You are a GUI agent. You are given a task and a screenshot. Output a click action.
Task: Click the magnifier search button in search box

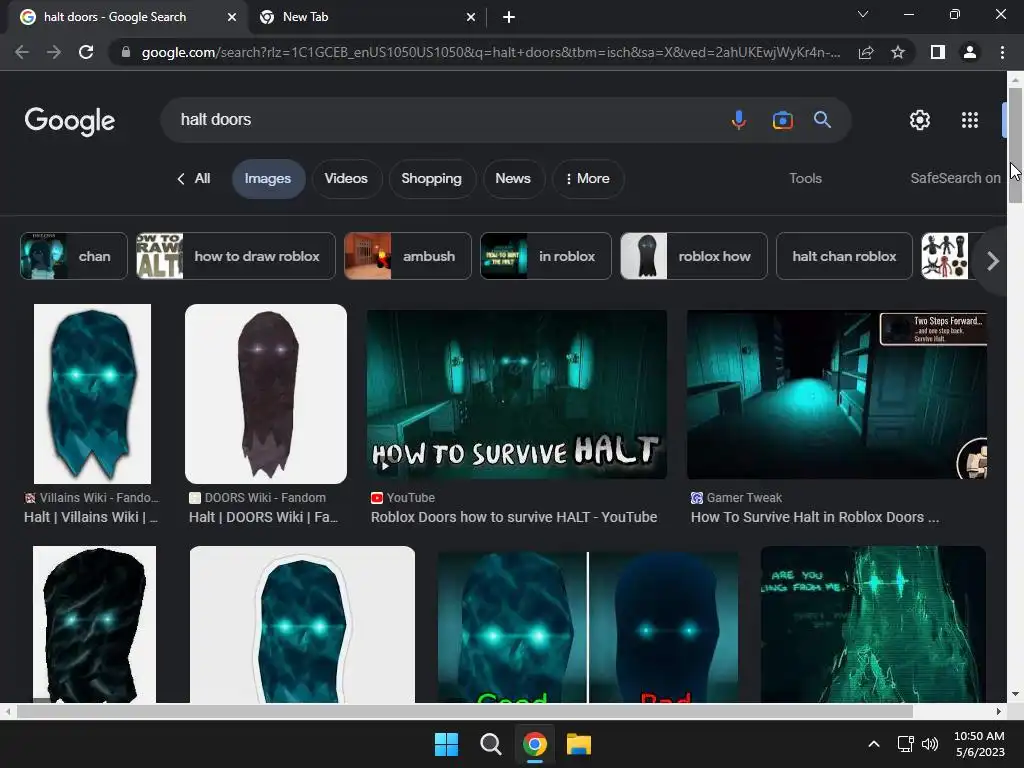click(x=822, y=120)
